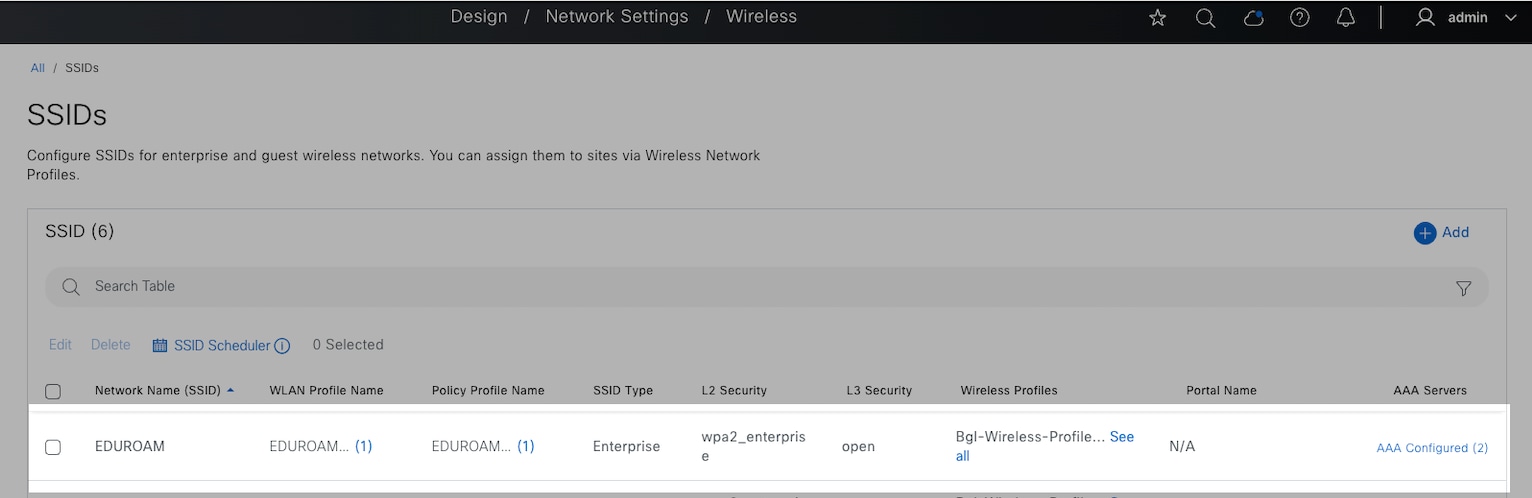Viewport: 1532px width, 498px height.
Task: Open Network Settings in the header path
Action: [x=617, y=17]
